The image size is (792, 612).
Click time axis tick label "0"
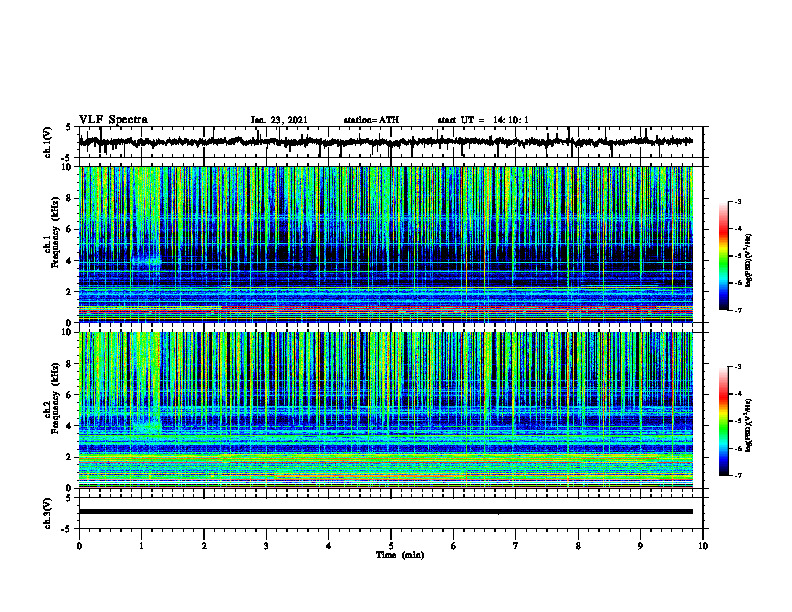[79, 546]
